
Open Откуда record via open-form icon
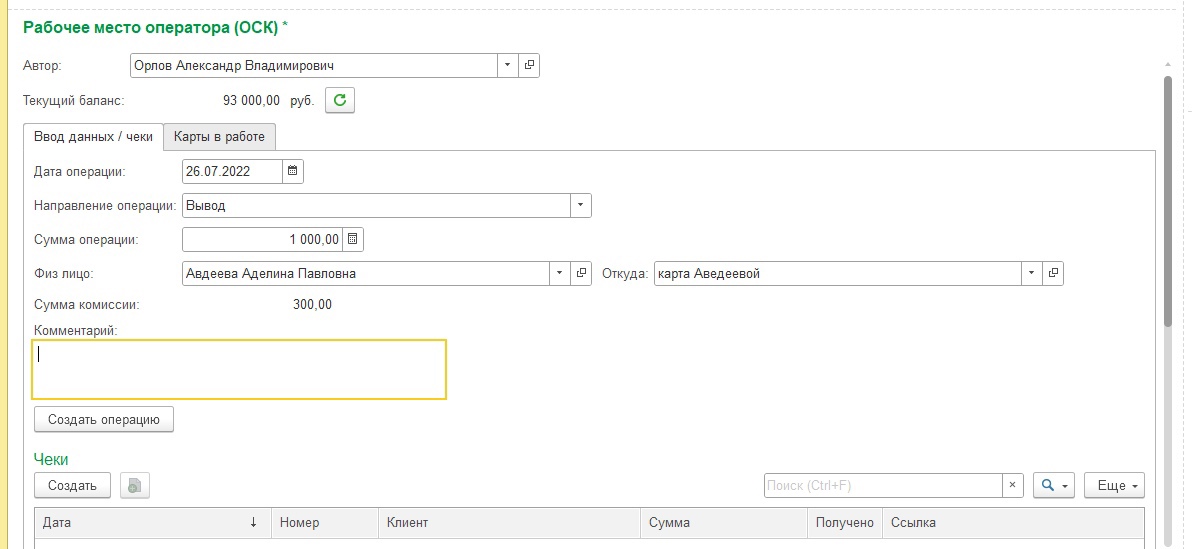point(1053,273)
